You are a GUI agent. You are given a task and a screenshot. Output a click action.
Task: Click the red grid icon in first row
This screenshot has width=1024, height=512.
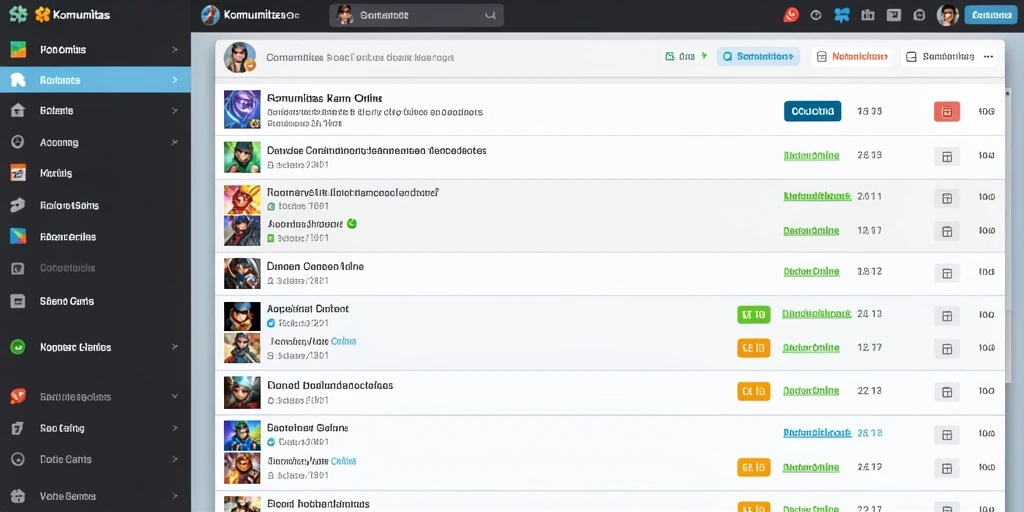pos(947,112)
